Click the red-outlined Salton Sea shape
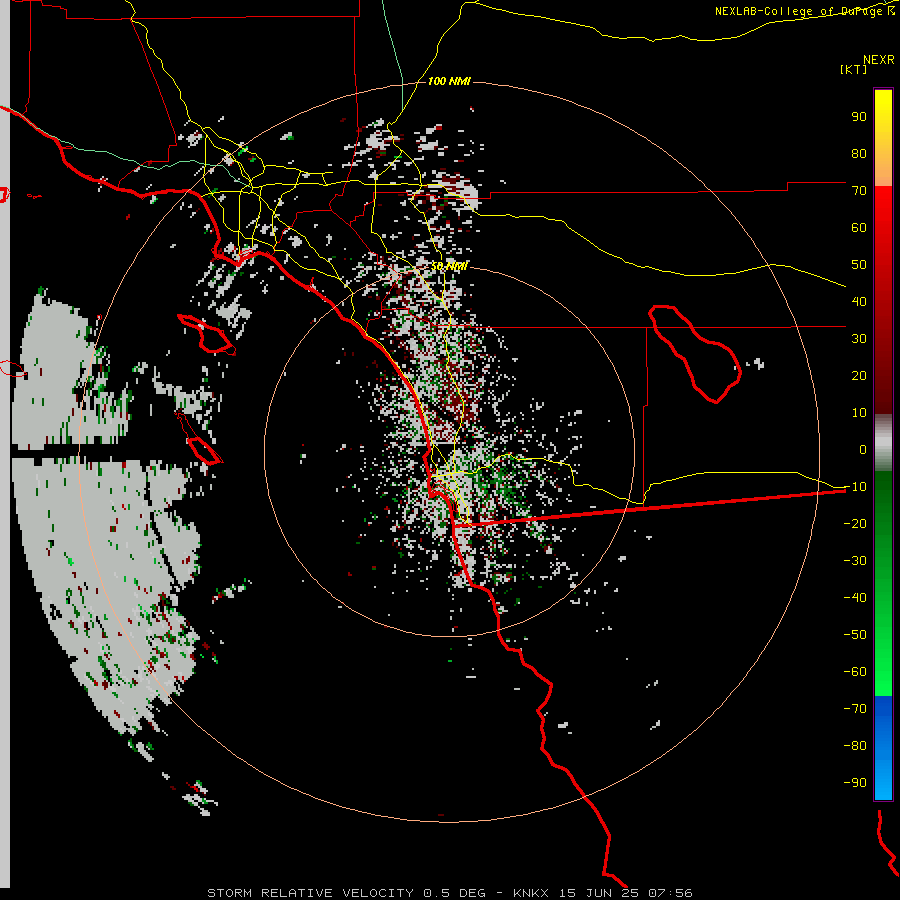 coord(695,353)
